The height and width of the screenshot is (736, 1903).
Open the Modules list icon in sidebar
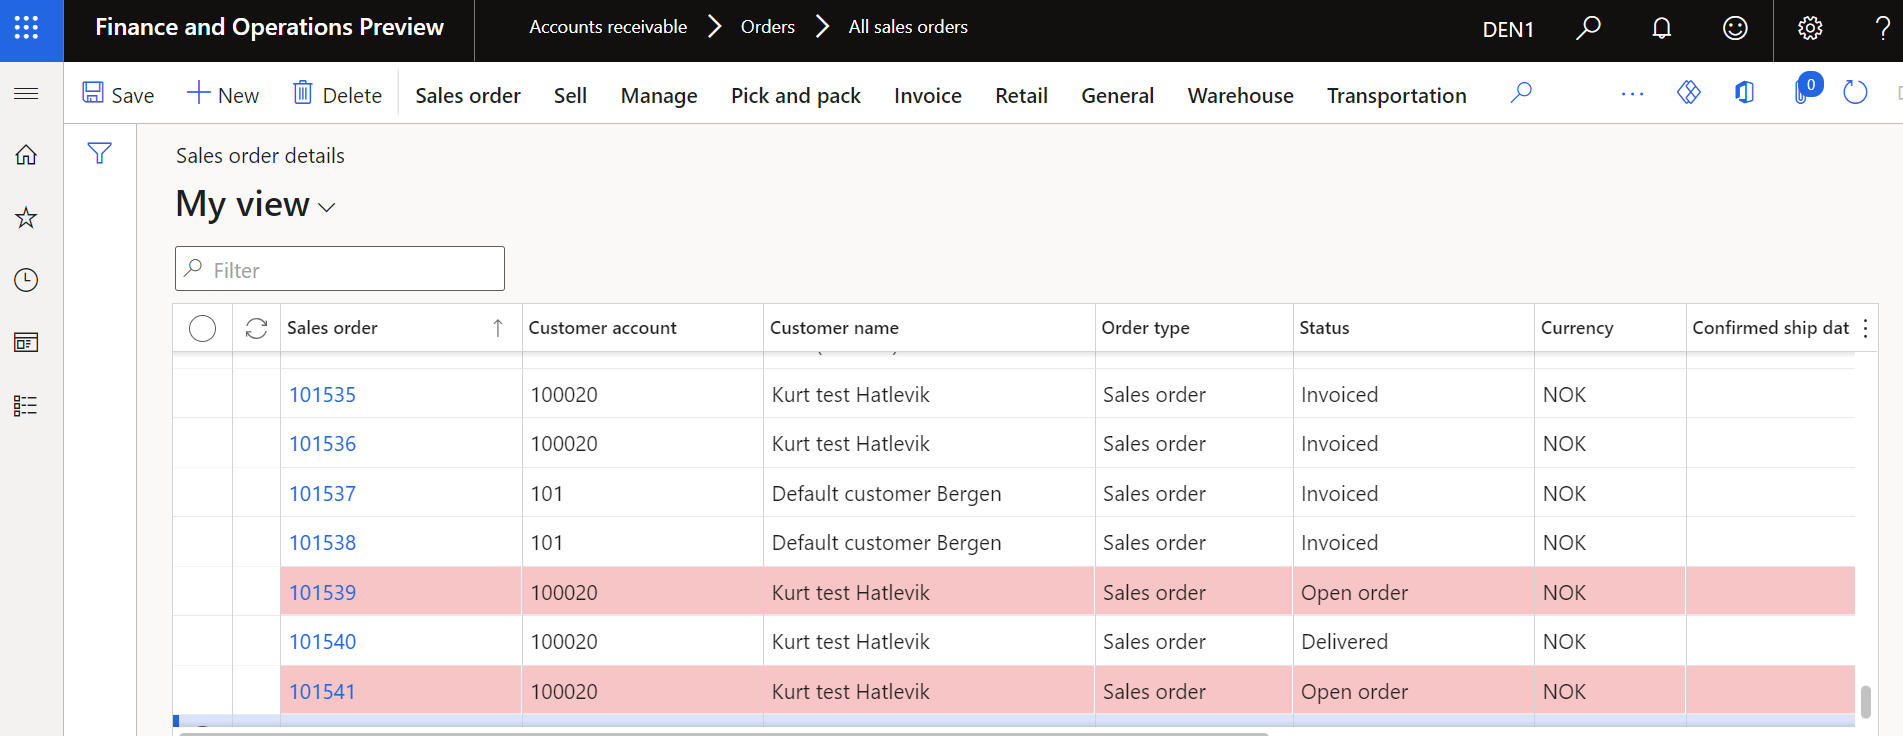click(x=26, y=406)
